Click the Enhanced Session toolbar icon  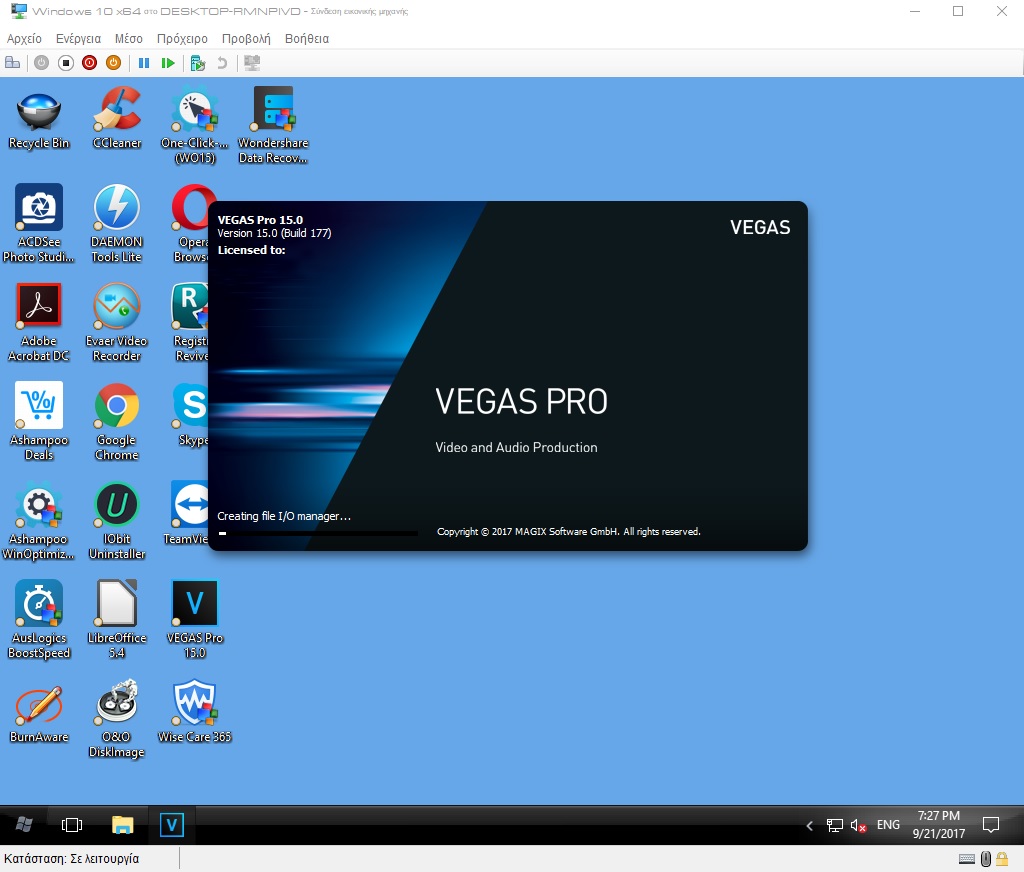tap(252, 63)
